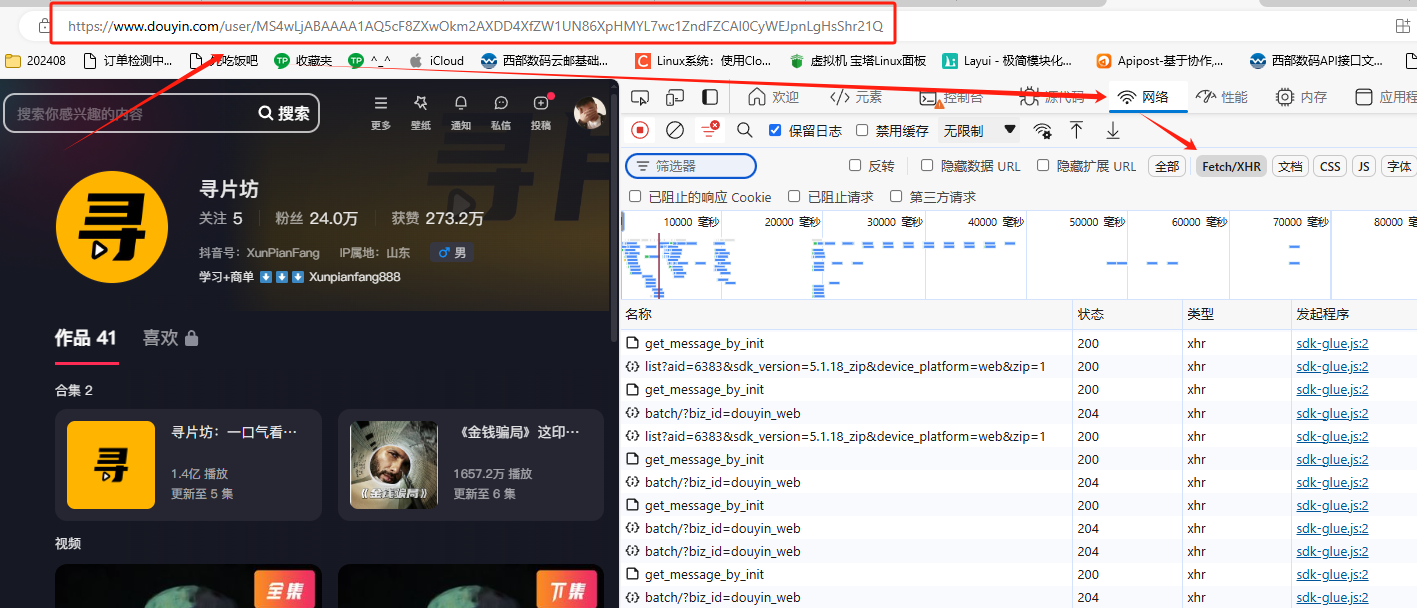Open the 性能 performance tab
Viewport: 1417px width, 608px height.
1222,97
